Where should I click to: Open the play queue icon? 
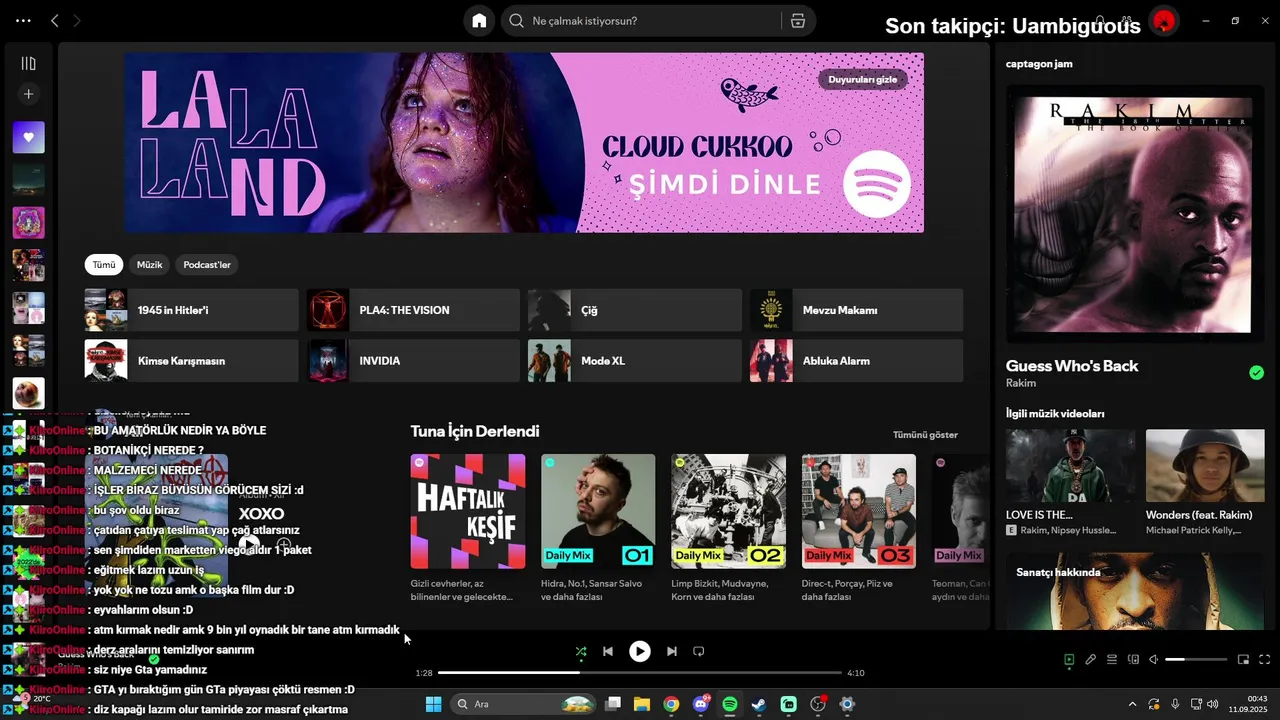1112,659
